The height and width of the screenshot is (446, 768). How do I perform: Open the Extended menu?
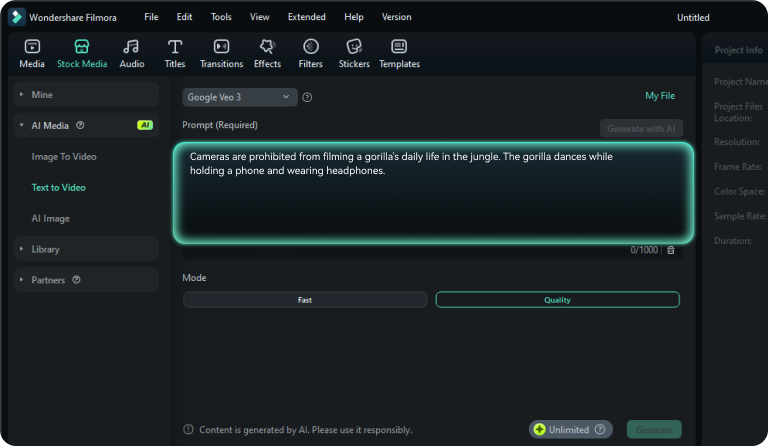[x=307, y=17]
